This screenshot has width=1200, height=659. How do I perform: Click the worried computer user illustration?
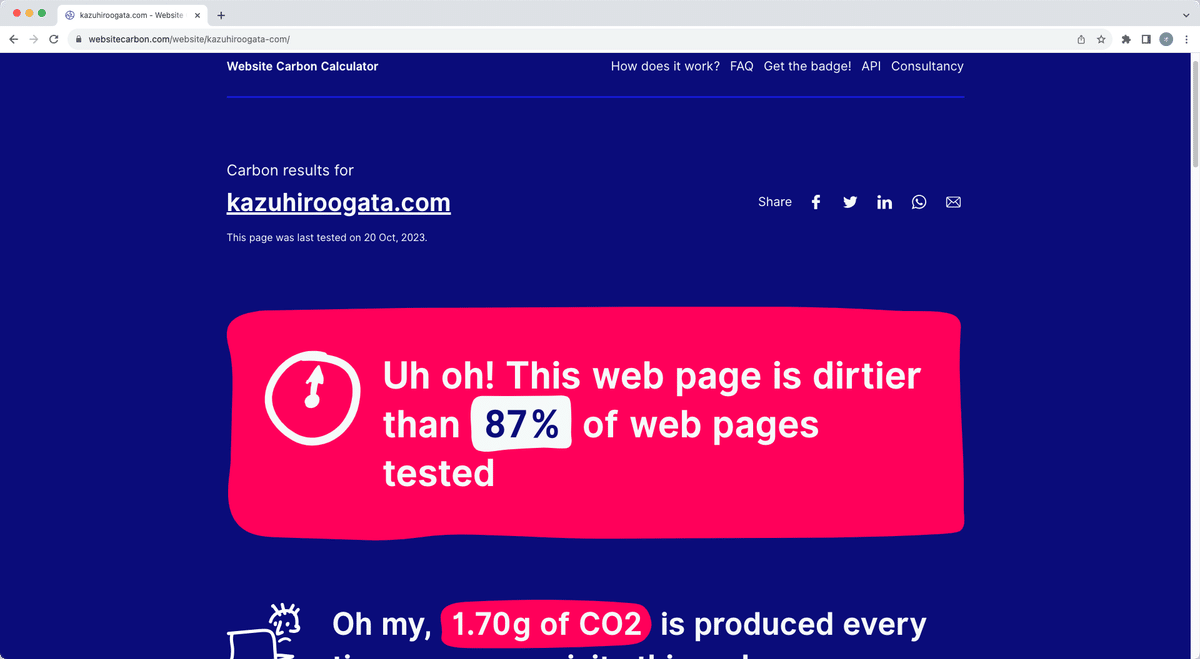point(265,632)
